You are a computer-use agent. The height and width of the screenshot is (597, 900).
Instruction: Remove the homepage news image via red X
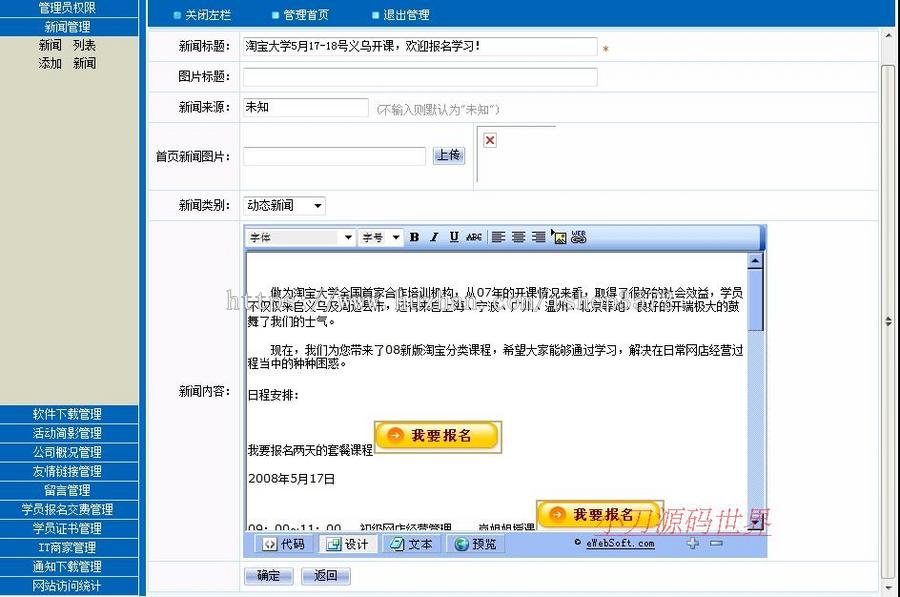coord(489,139)
